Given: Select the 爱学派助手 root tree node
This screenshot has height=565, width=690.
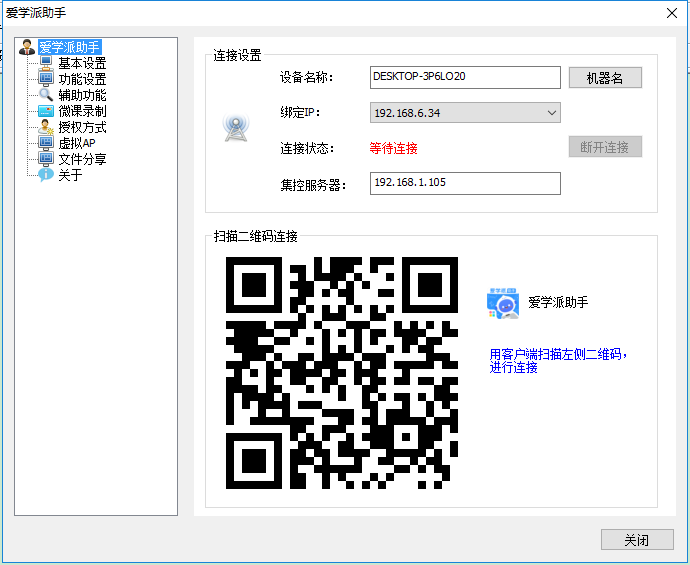Looking at the screenshot, I should tap(70, 47).
